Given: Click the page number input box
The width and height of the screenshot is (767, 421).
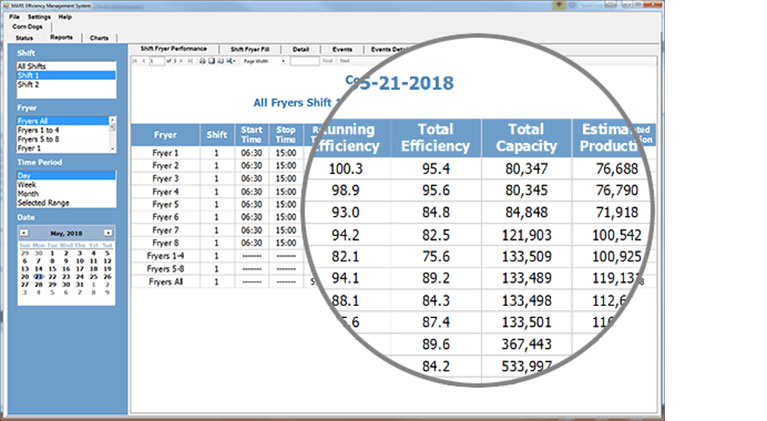Looking at the screenshot, I should 155,60.
